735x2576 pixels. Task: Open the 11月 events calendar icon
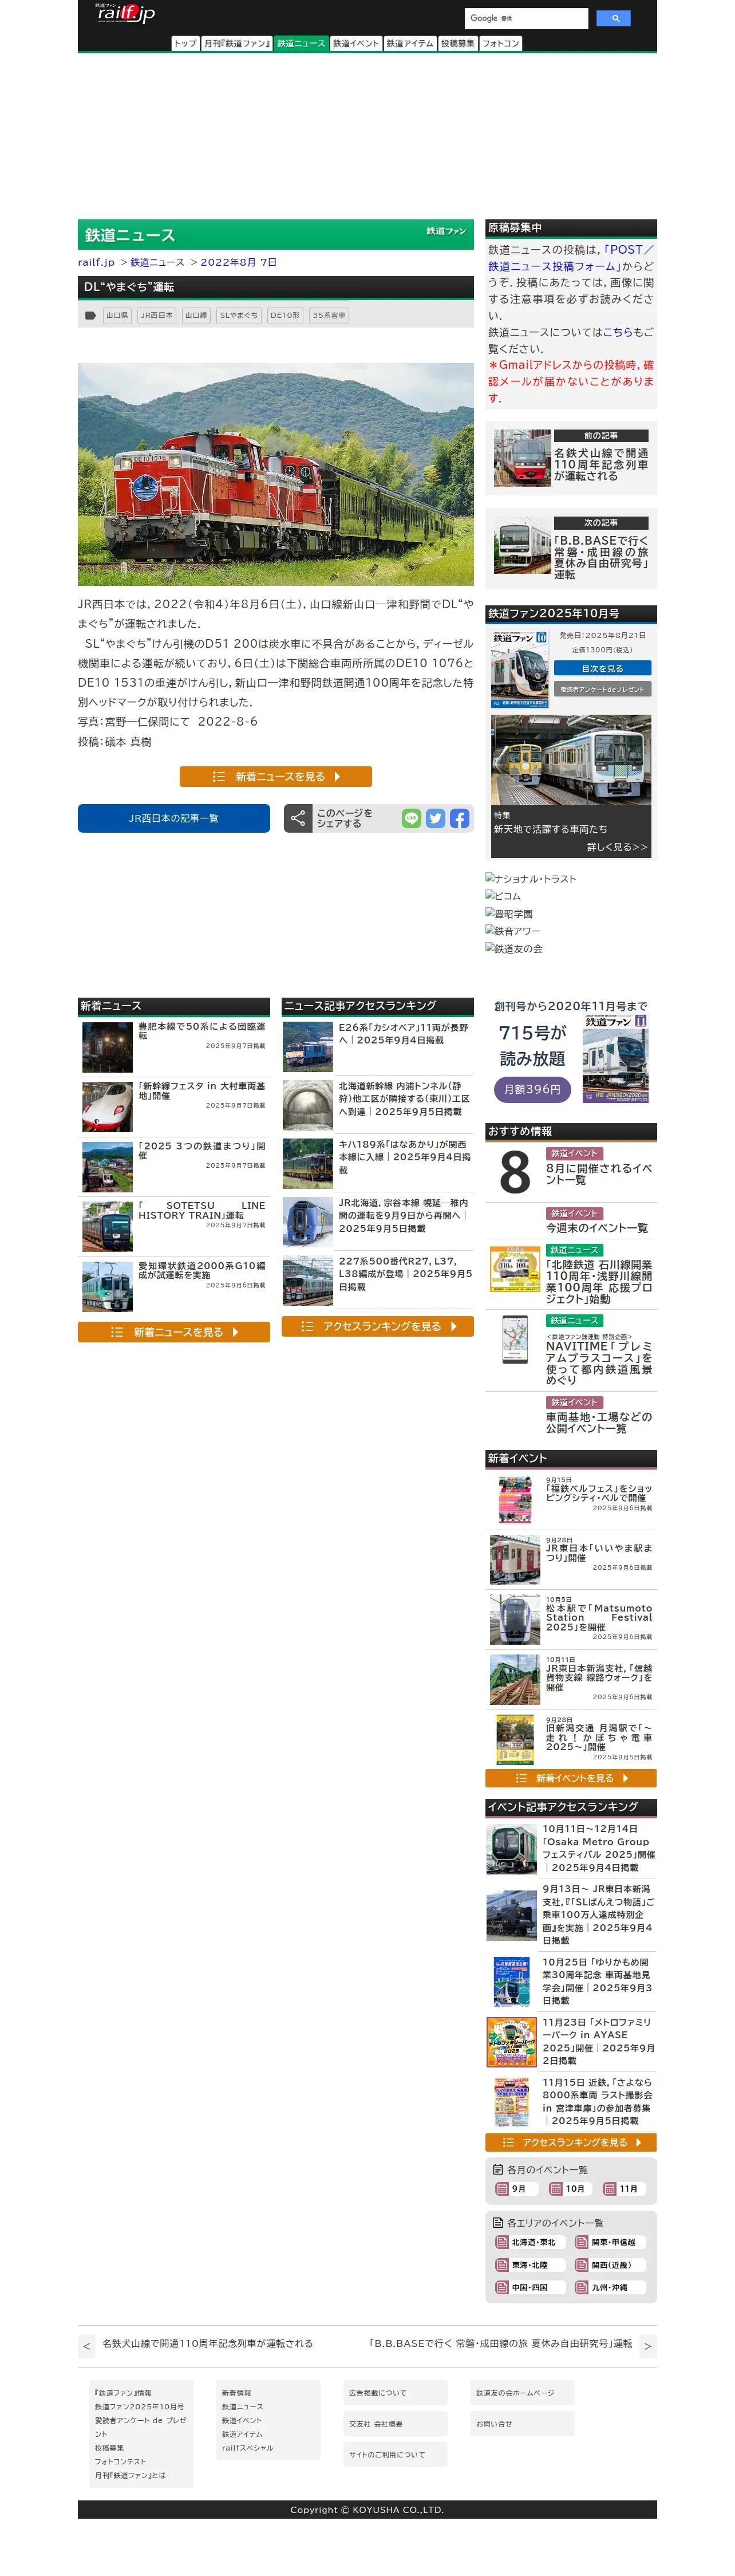(609, 2189)
